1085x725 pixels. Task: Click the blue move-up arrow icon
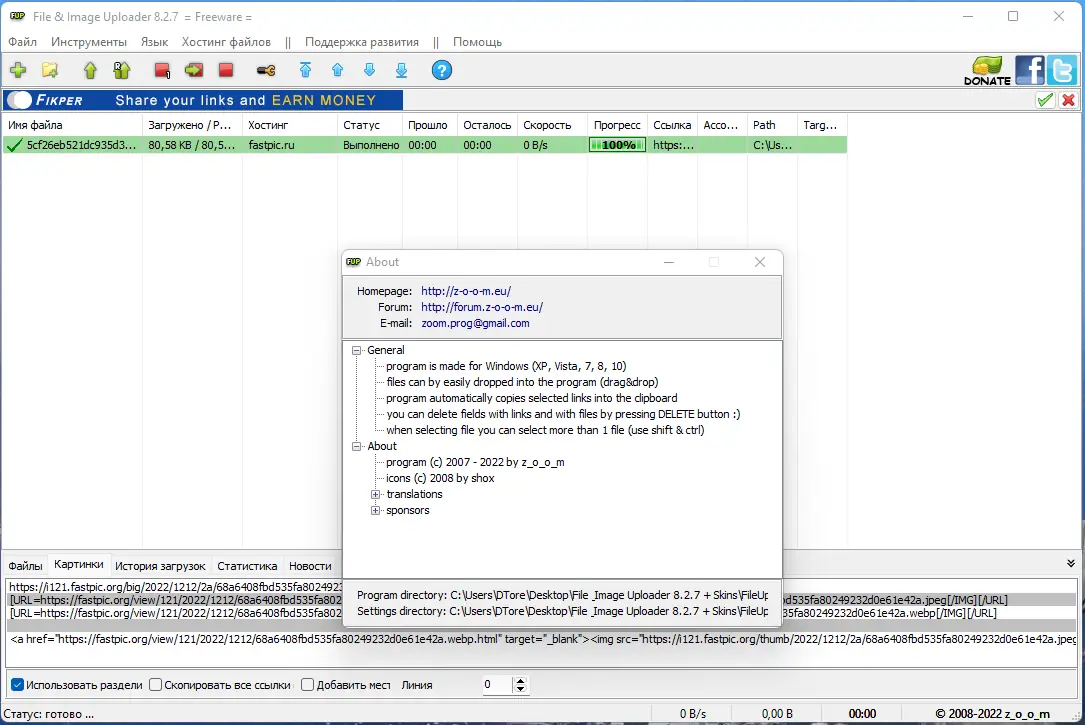point(338,70)
